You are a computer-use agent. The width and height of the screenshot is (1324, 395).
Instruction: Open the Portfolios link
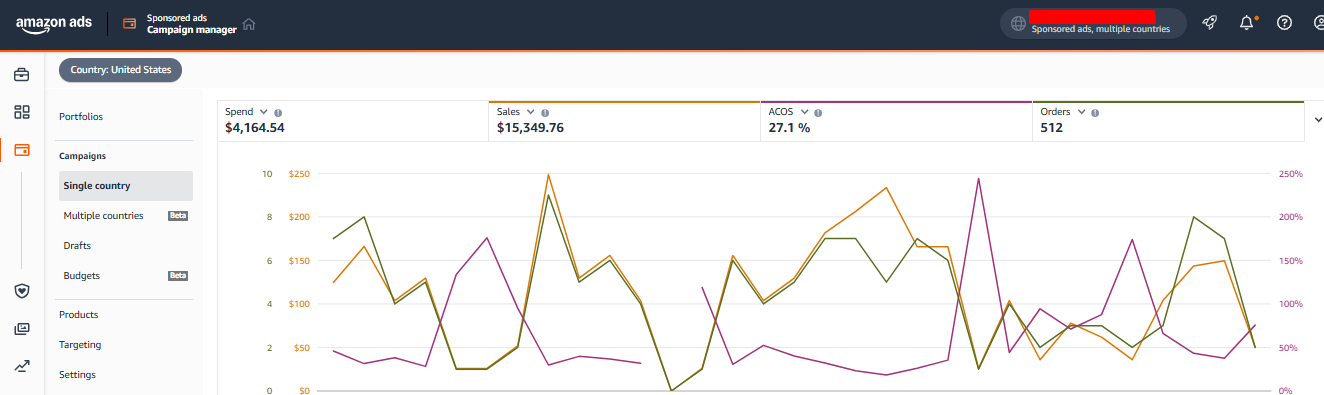[81, 117]
